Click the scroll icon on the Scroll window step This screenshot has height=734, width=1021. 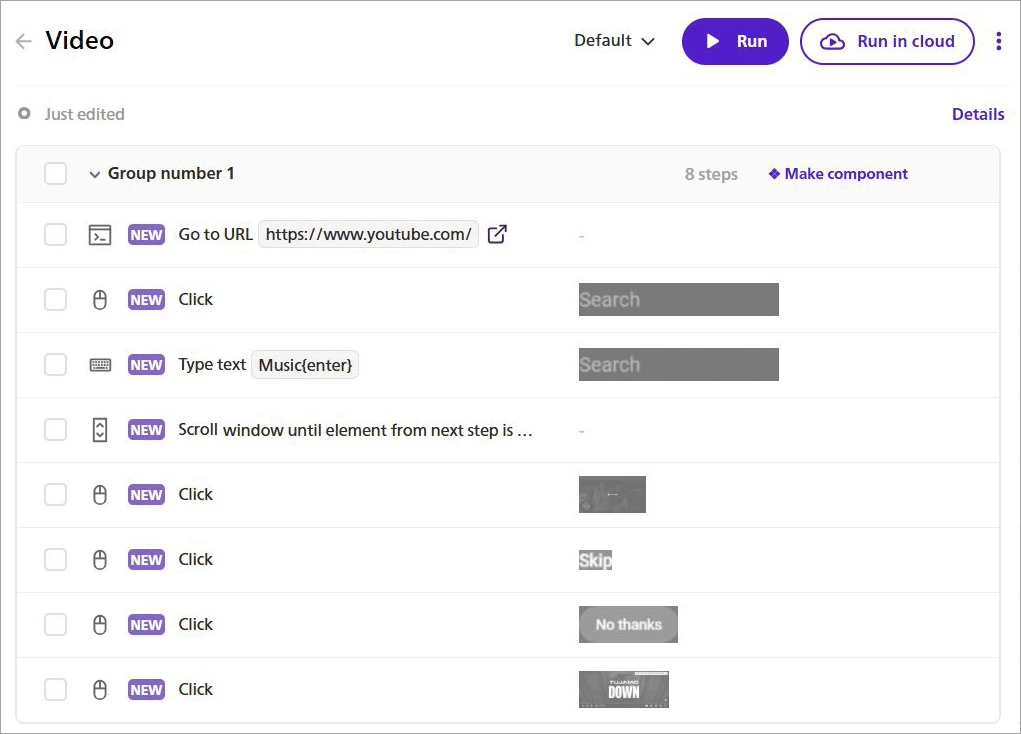pyautogui.click(x=100, y=429)
